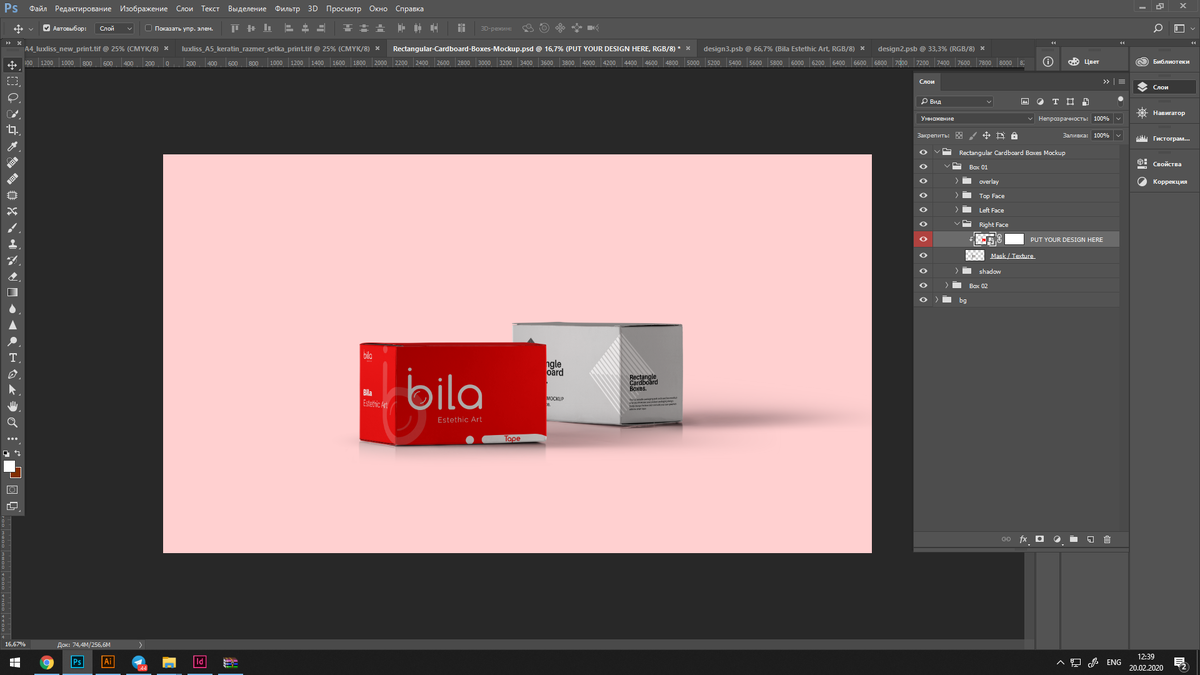Switch to design3.psb document tab

click(x=779, y=48)
